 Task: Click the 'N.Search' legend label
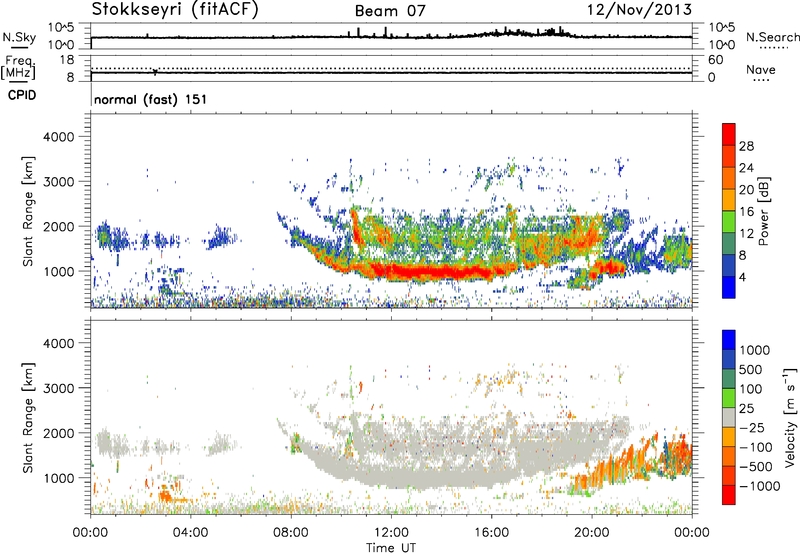point(773,37)
